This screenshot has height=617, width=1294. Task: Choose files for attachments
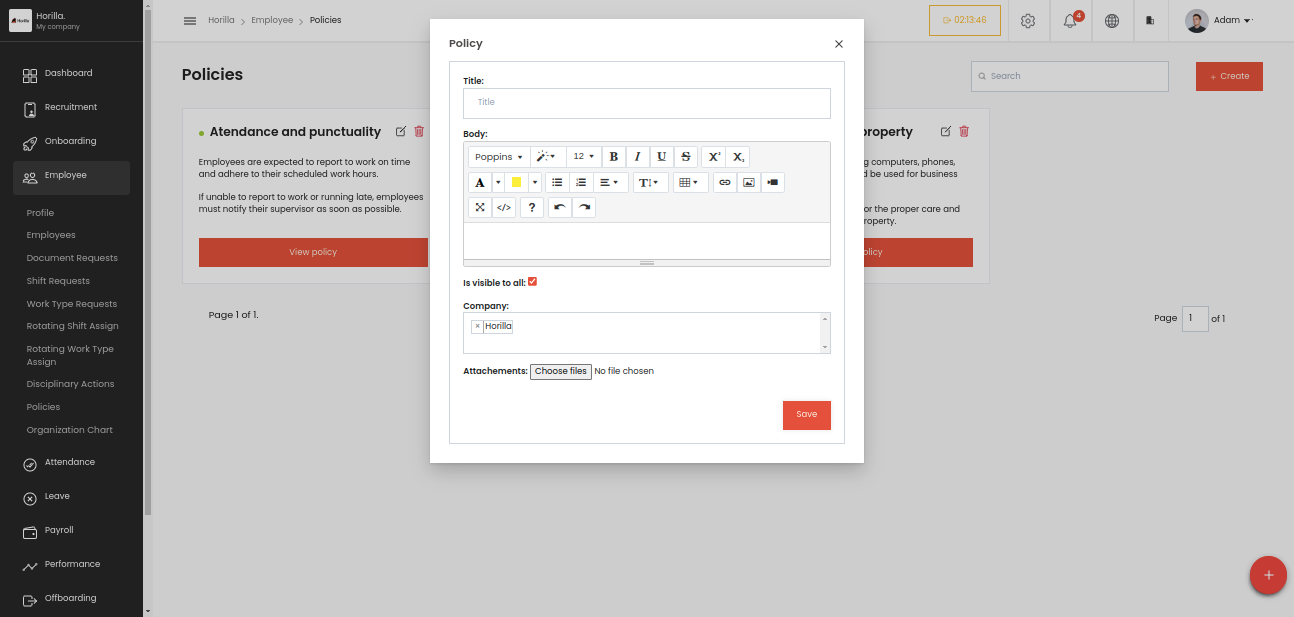(561, 371)
